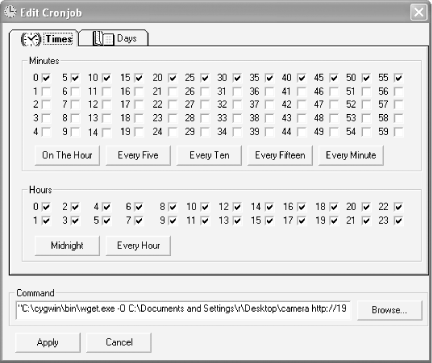Switch to the Times tab
Viewport: 432px width, 363px height.
pyautogui.click(x=44, y=39)
